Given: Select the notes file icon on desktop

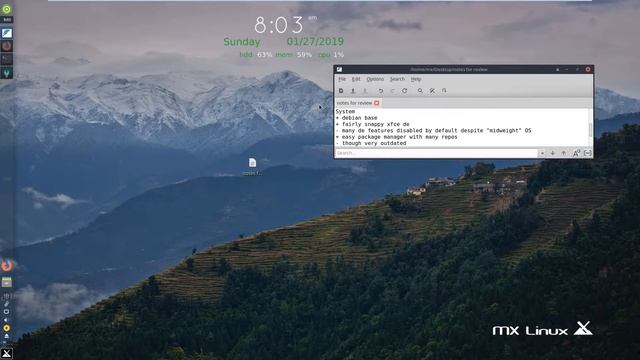Looking at the screenshot, I should point(252,167).
